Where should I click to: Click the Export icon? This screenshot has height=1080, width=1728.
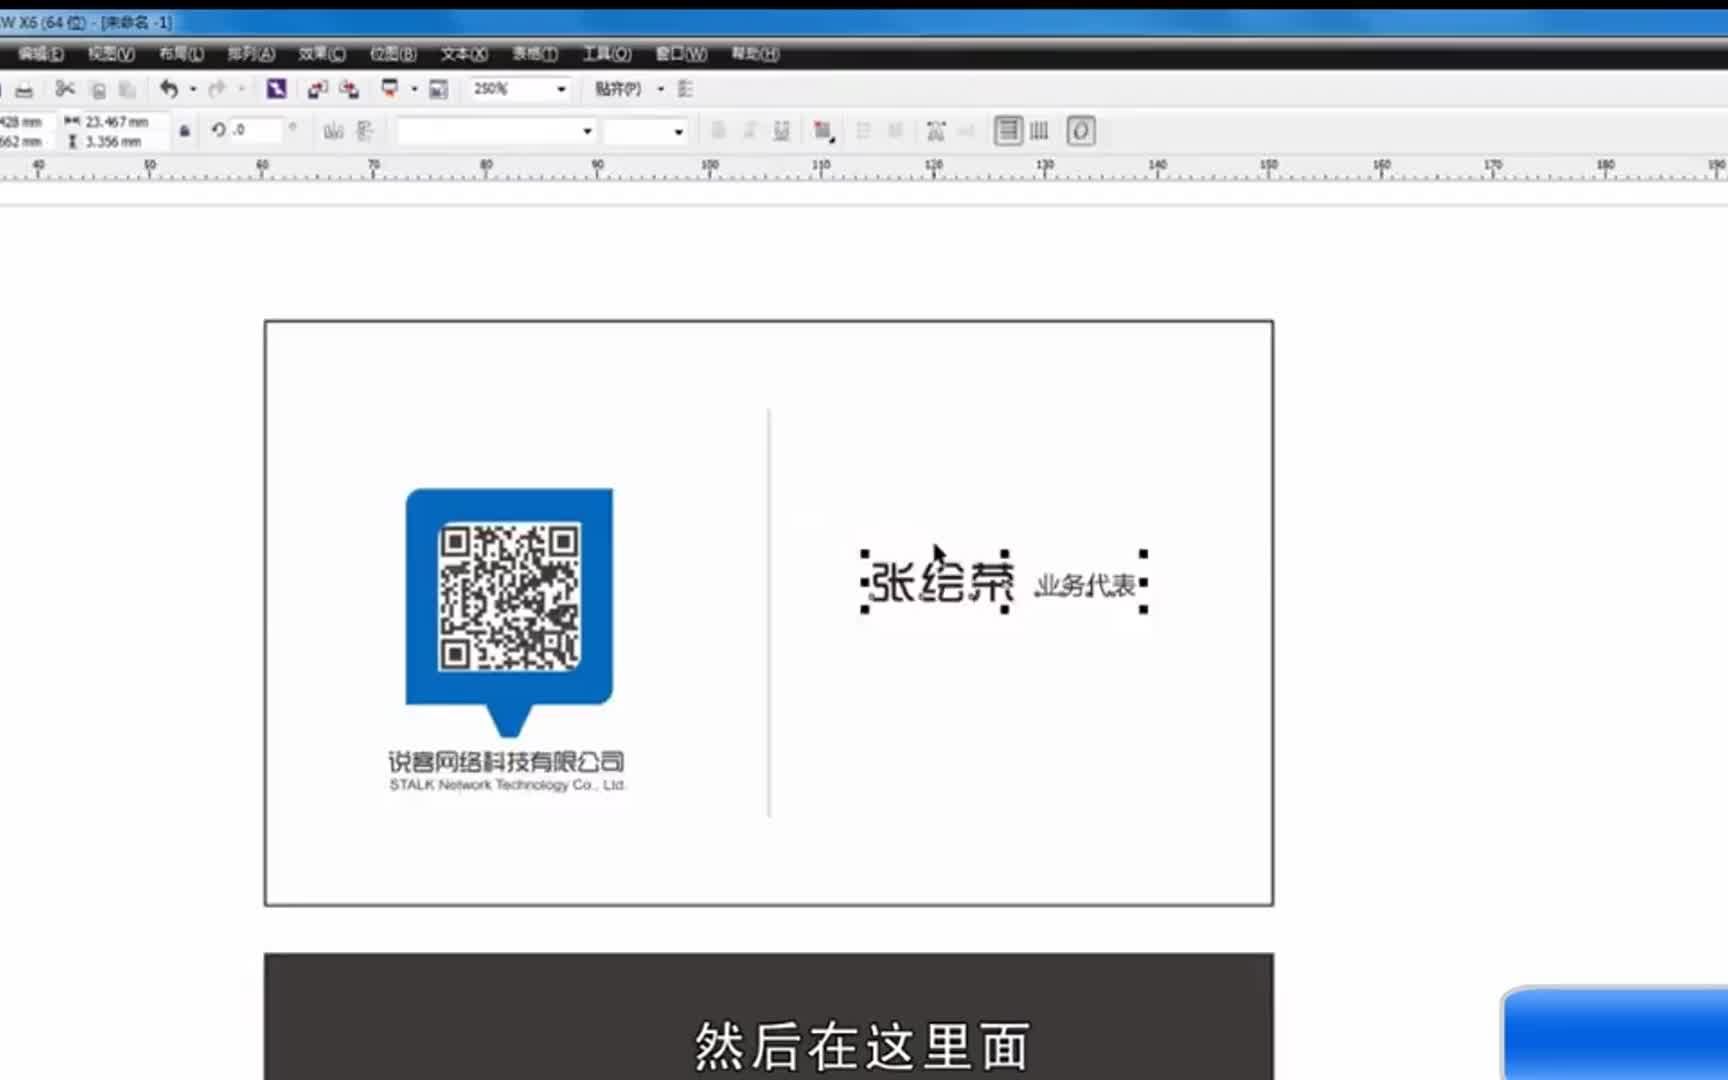tap(348, 89)
